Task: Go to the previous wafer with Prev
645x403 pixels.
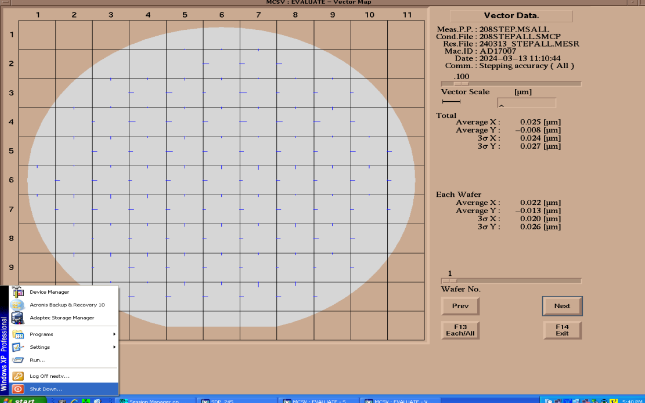Action: point(460,305)
